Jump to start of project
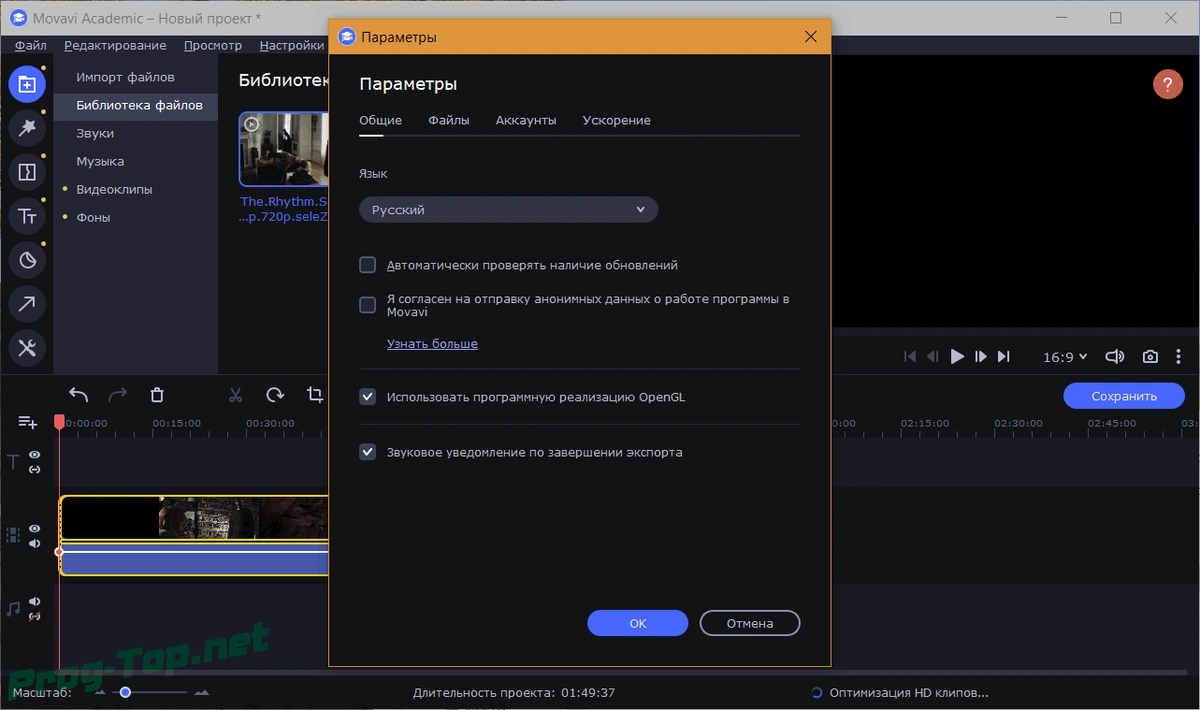 pyautogui.click(x=910, y=357)
